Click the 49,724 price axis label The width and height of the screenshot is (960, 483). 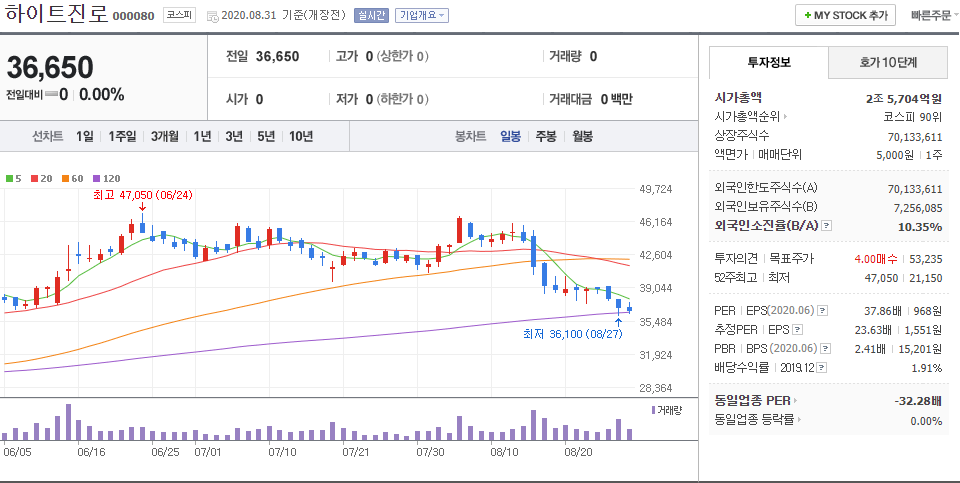(655, 189)
